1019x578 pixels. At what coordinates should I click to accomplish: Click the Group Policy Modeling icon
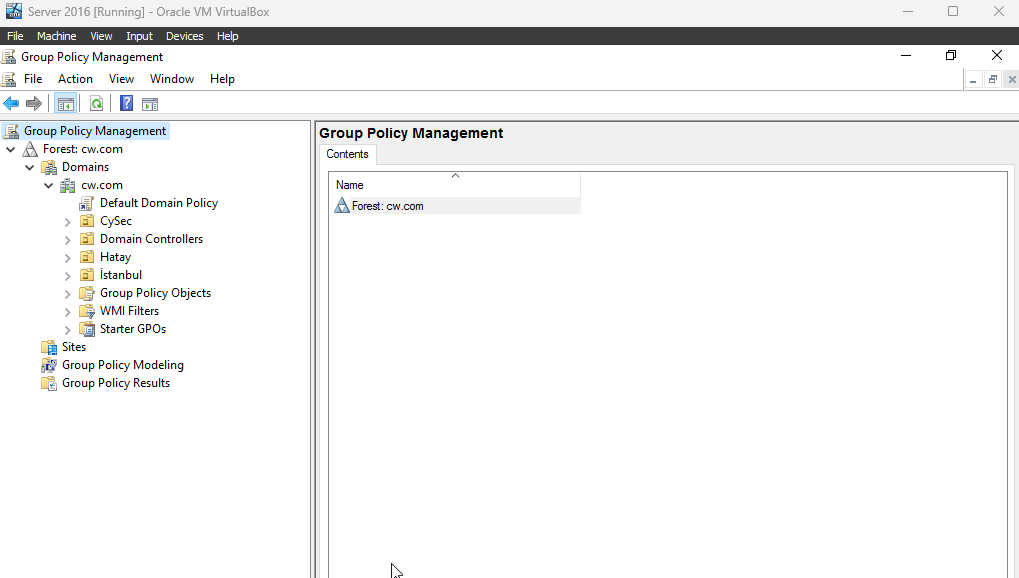(x=49, y=365)
